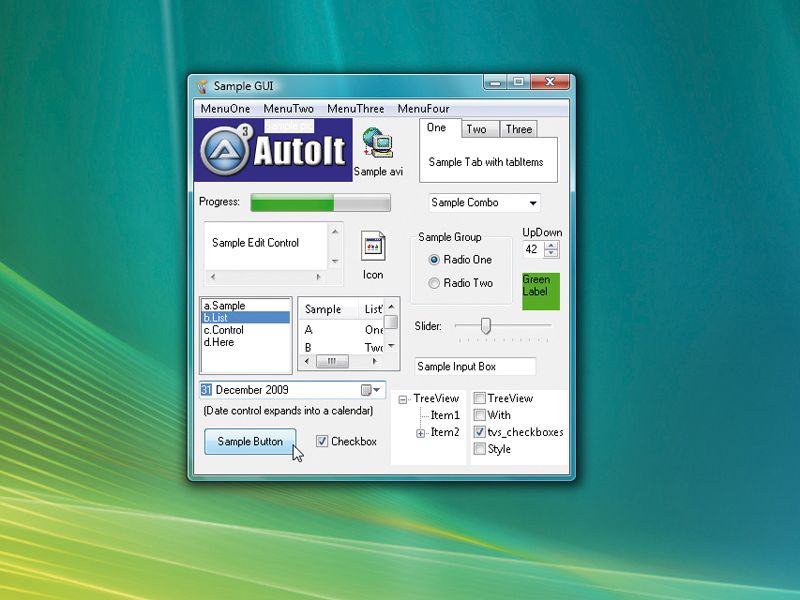The width and height of the screenshot is (800, 600).
Task: Select row B in the listview
Action: [341, 347]
